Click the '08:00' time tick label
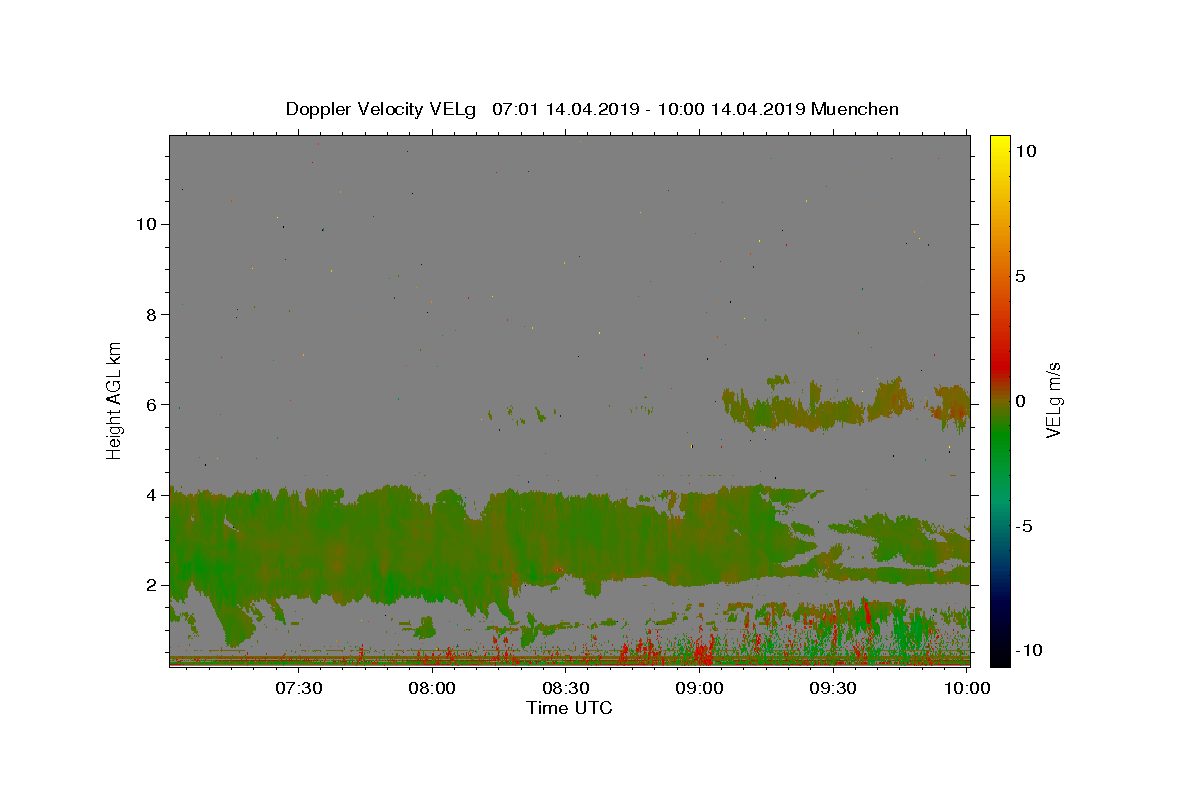Screen dimensions: 1200x800 tap(432, 688)
